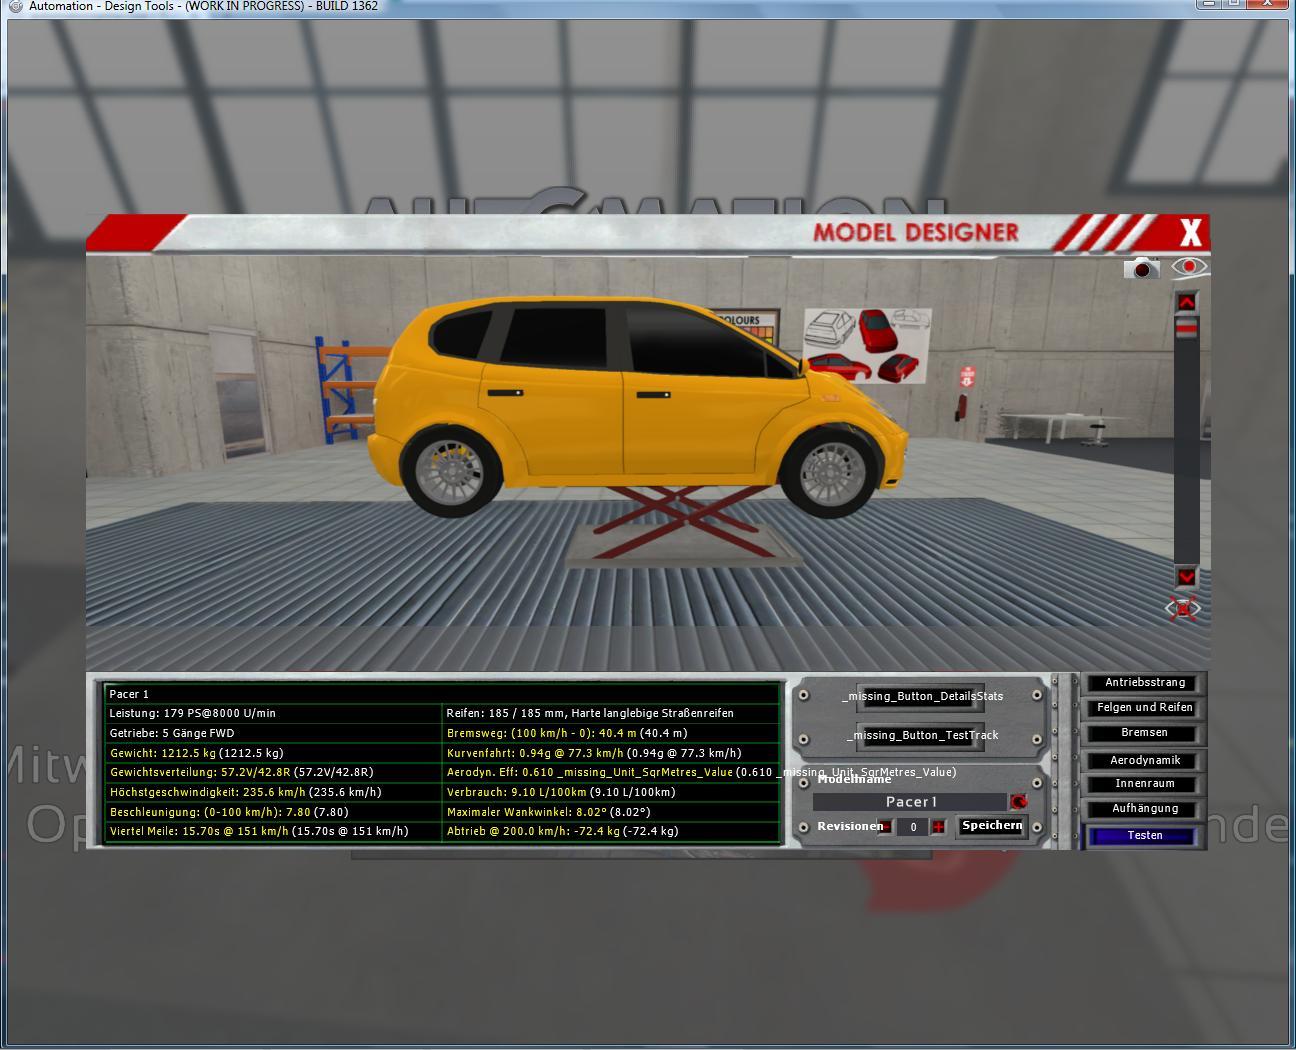Open the Felgen und Reifen tab
This screenshot has height=1050, width=1296.
point(1145,708)
